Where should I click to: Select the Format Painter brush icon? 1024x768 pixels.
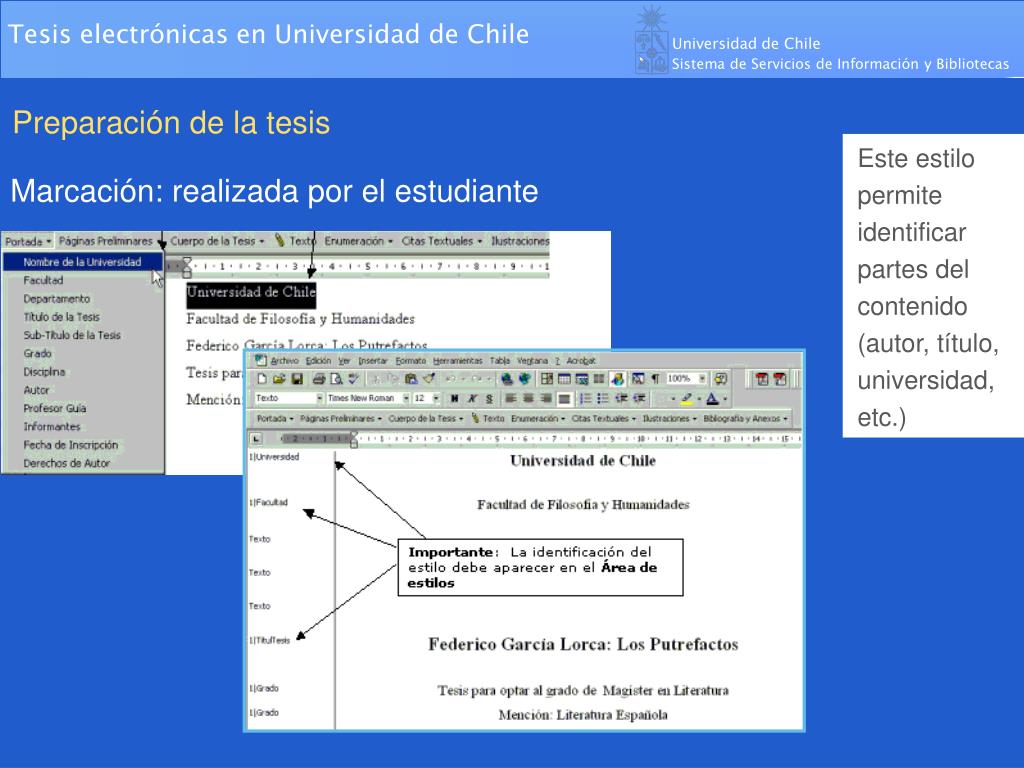click(x=429, y=379)
